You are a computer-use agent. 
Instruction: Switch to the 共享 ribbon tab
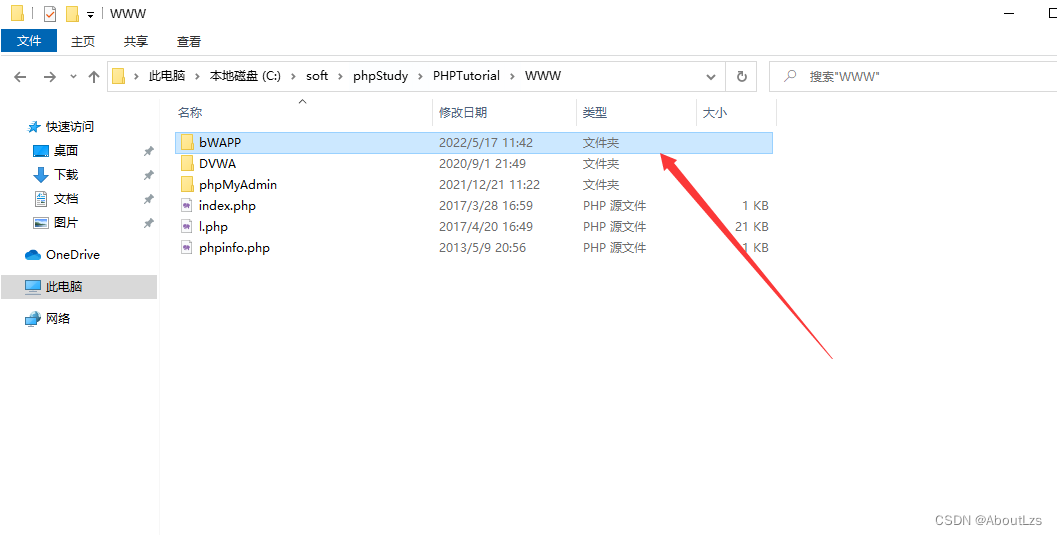coord(135,41)
